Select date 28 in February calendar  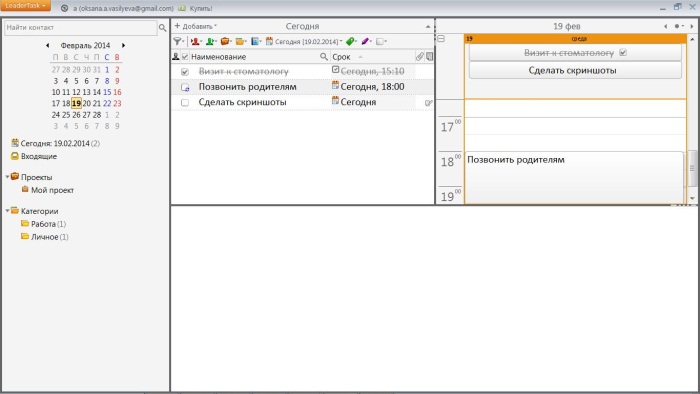[x=97, y=115]
